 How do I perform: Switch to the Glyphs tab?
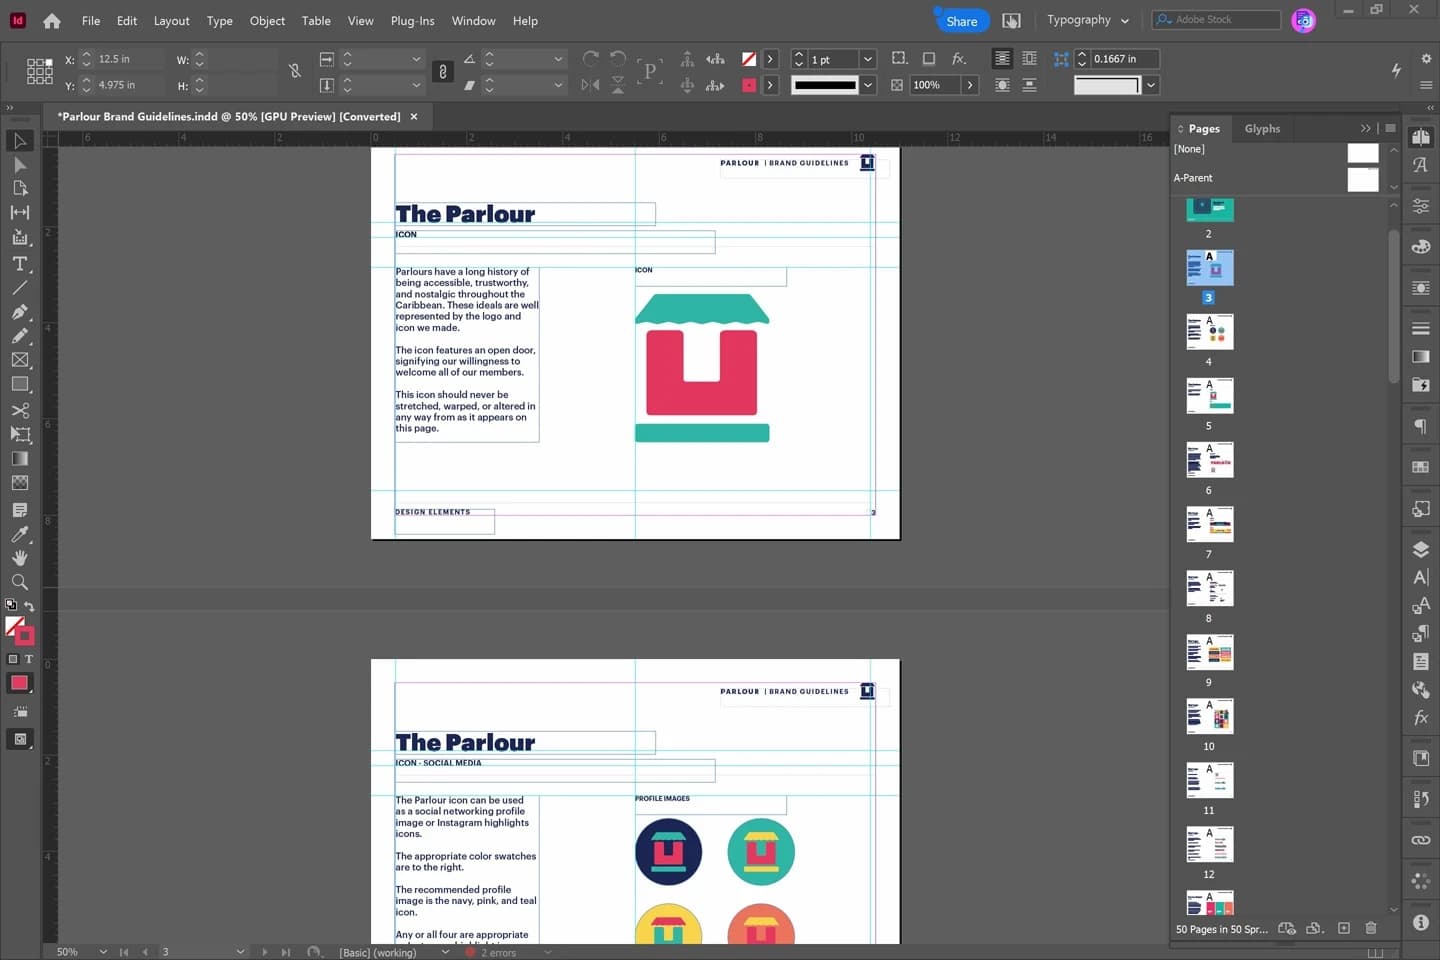coord(1262,129)
